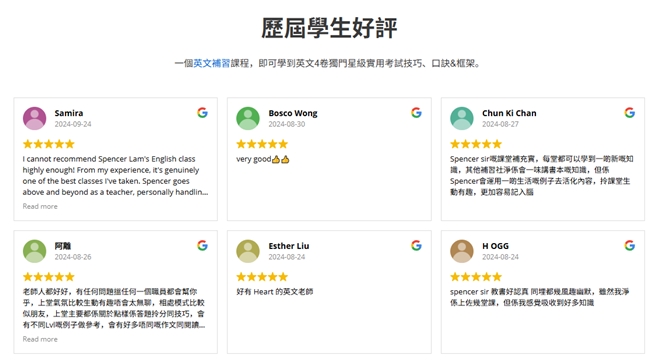Click Google icon on Esther Liu's review
The width and height of the screenshot is (650, 360).
[x=416, y=246]
